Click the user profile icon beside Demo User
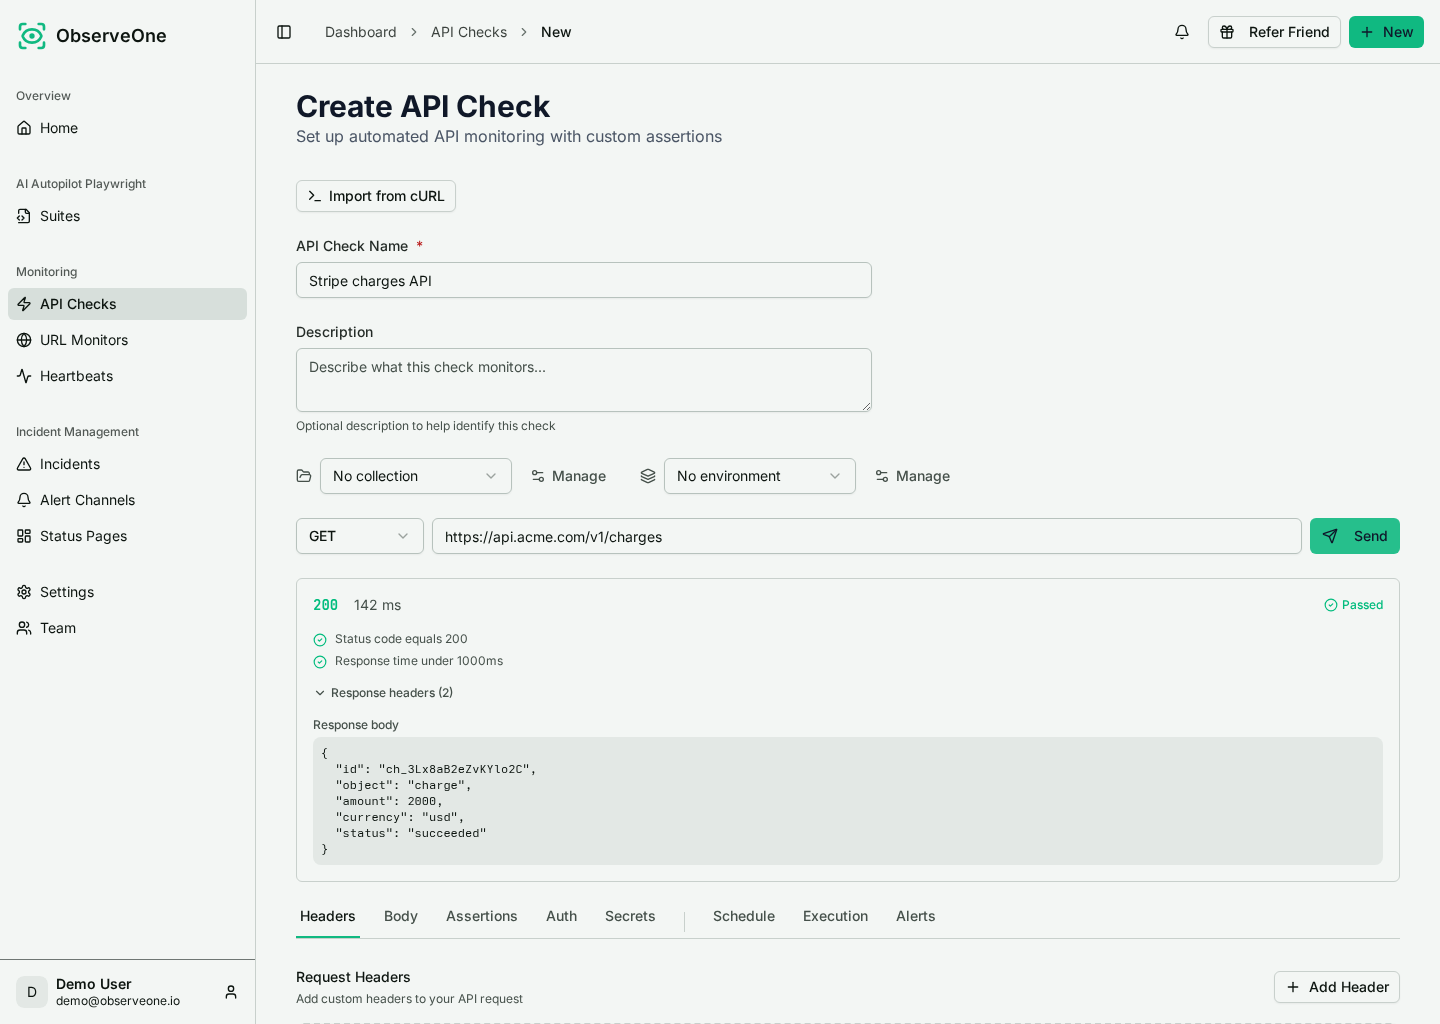The image size is (1440, 1024). coord(231,992)
